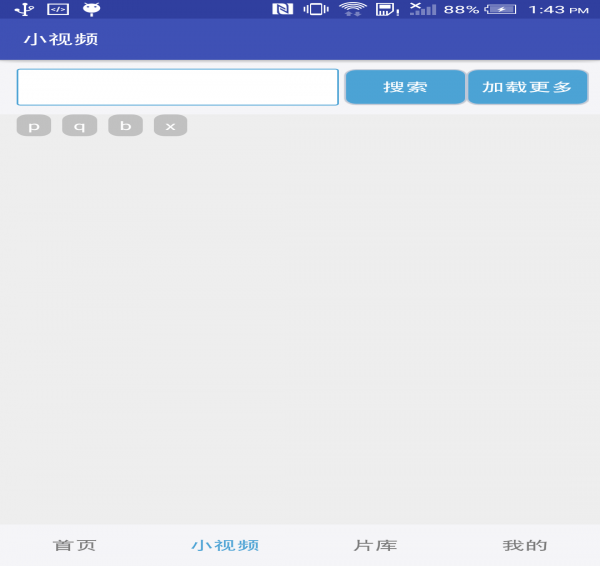The image size is (600, 566).
Task: Select the 'x' keyword tag
Action: pos(171,126)
